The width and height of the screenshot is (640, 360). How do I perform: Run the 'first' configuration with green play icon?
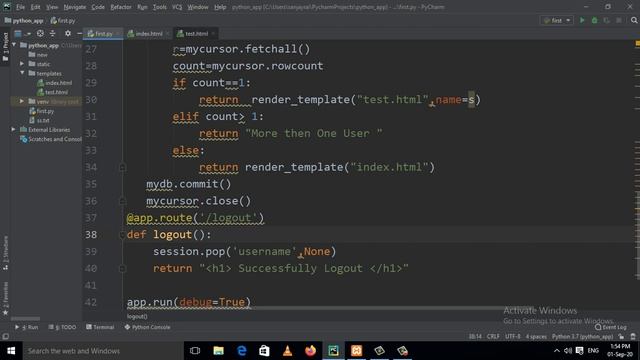click(x=582, y=20)
